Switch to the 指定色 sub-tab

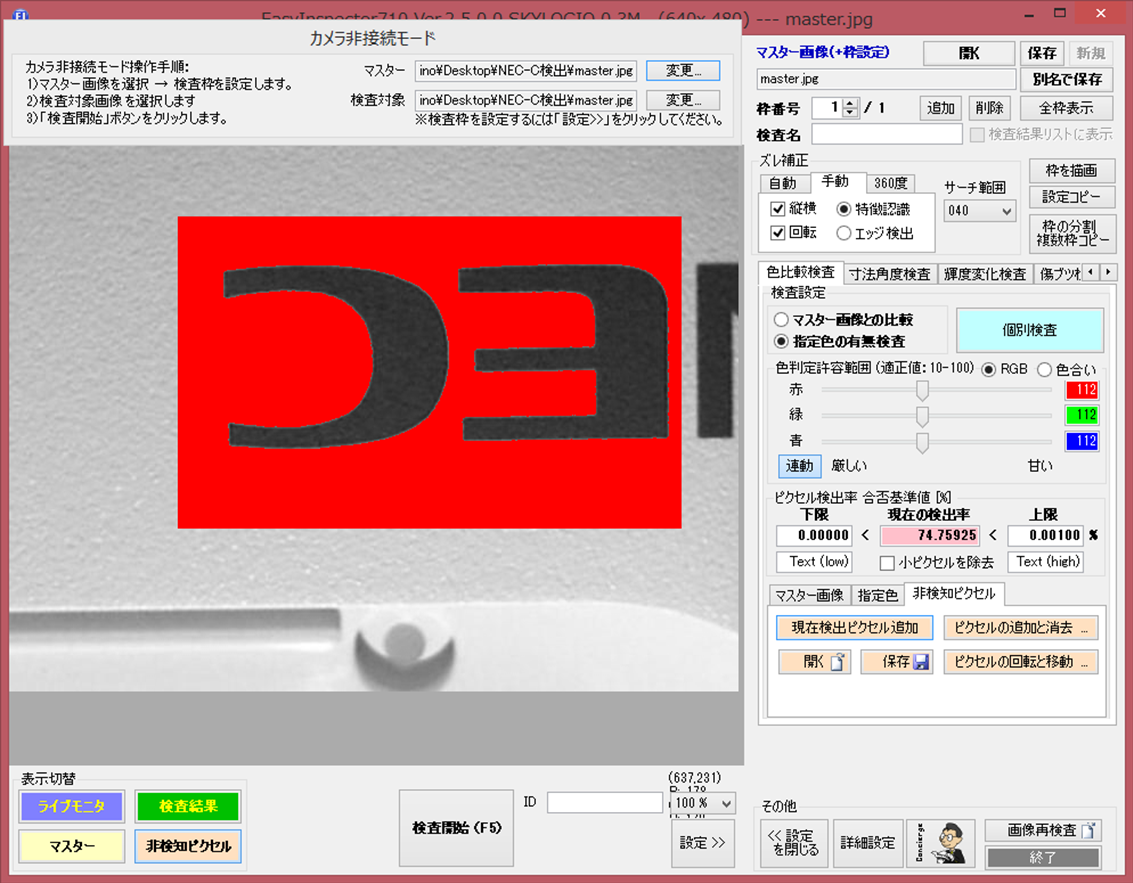[877, 595]
